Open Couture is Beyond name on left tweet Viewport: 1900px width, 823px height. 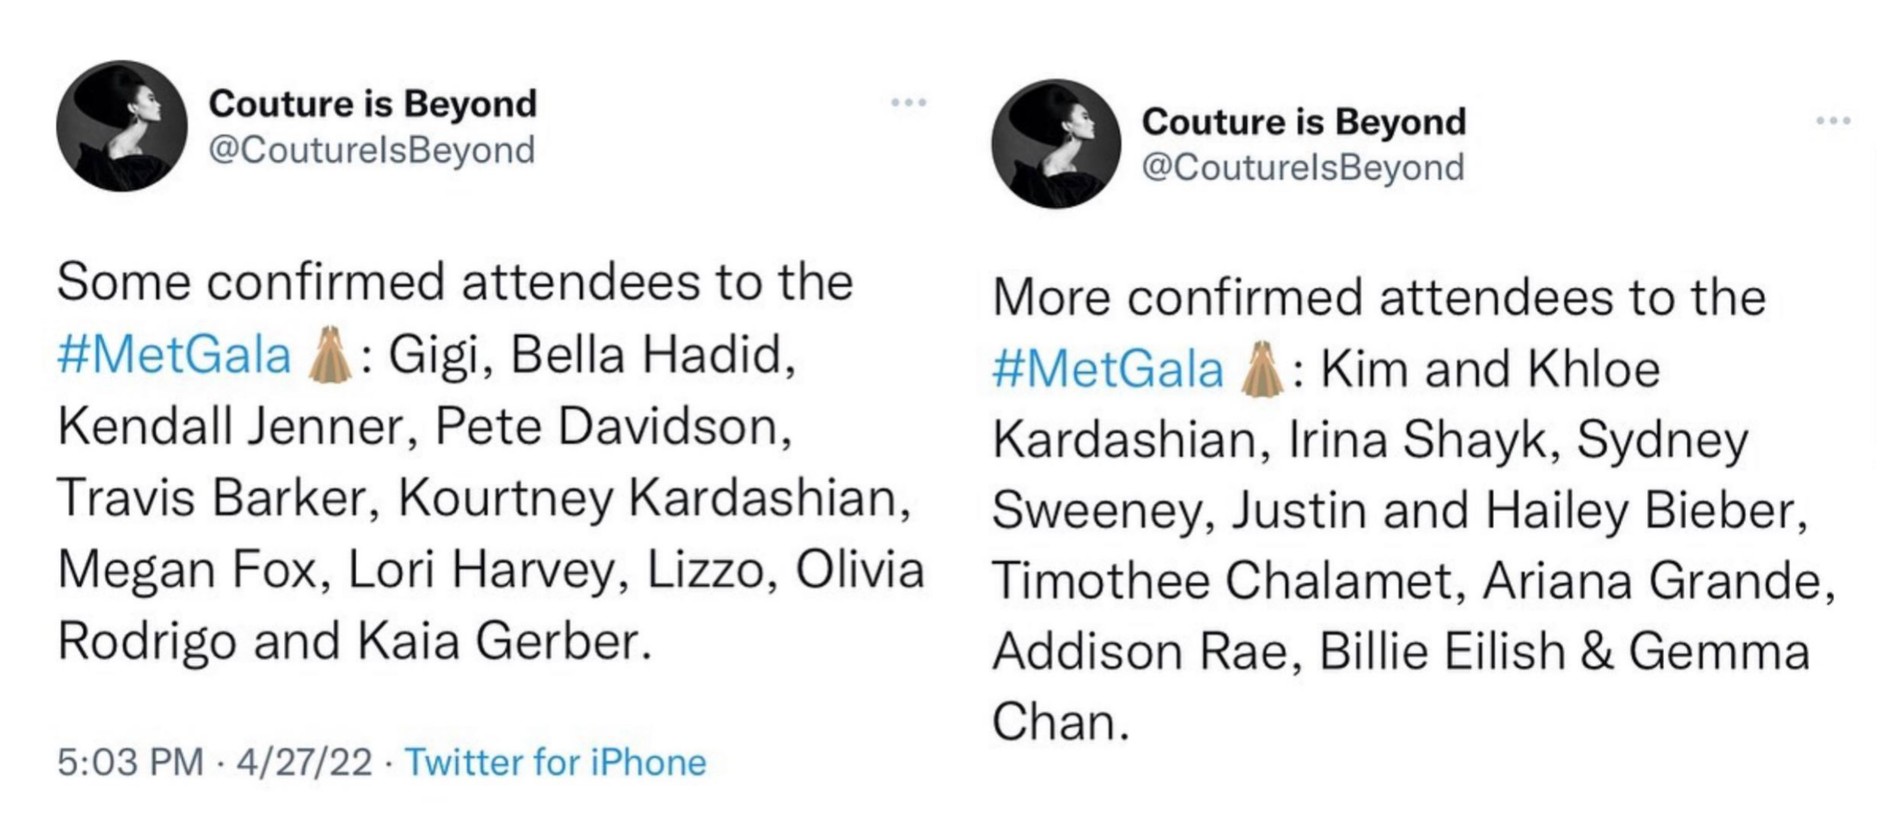click(372, 104)
